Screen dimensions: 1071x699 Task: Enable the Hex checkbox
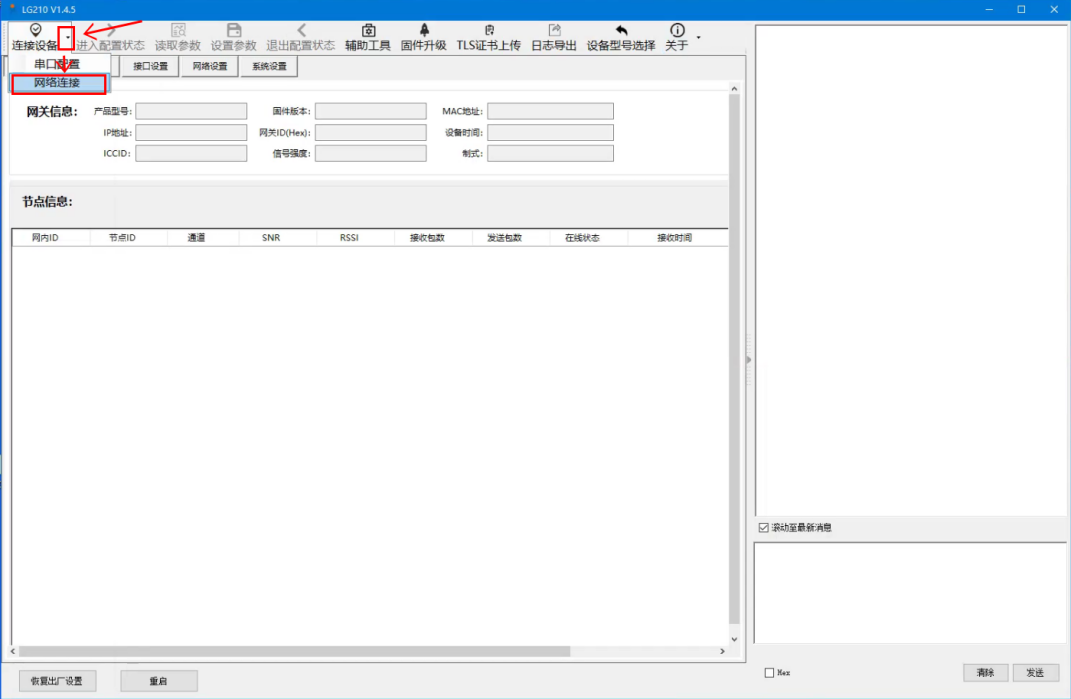pos(769,673)
